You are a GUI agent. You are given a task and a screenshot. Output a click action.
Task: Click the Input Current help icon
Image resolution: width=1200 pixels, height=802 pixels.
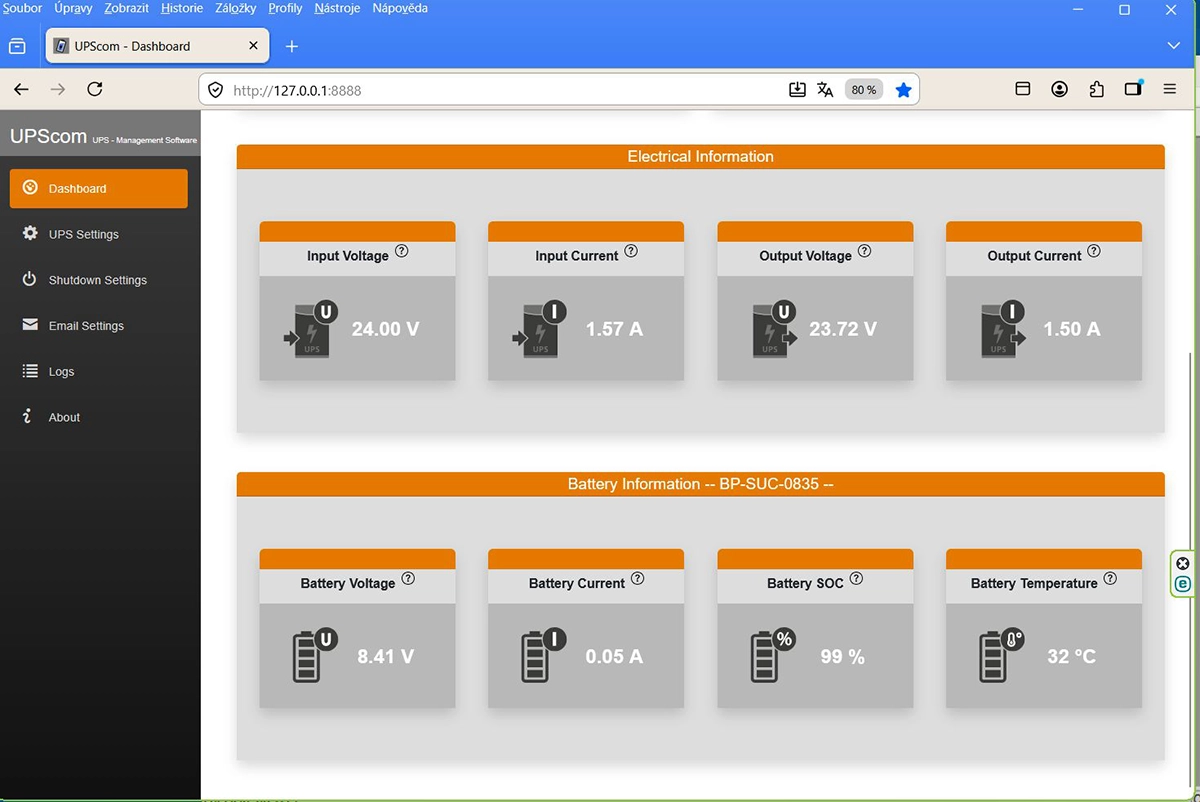tap(631, 251)
